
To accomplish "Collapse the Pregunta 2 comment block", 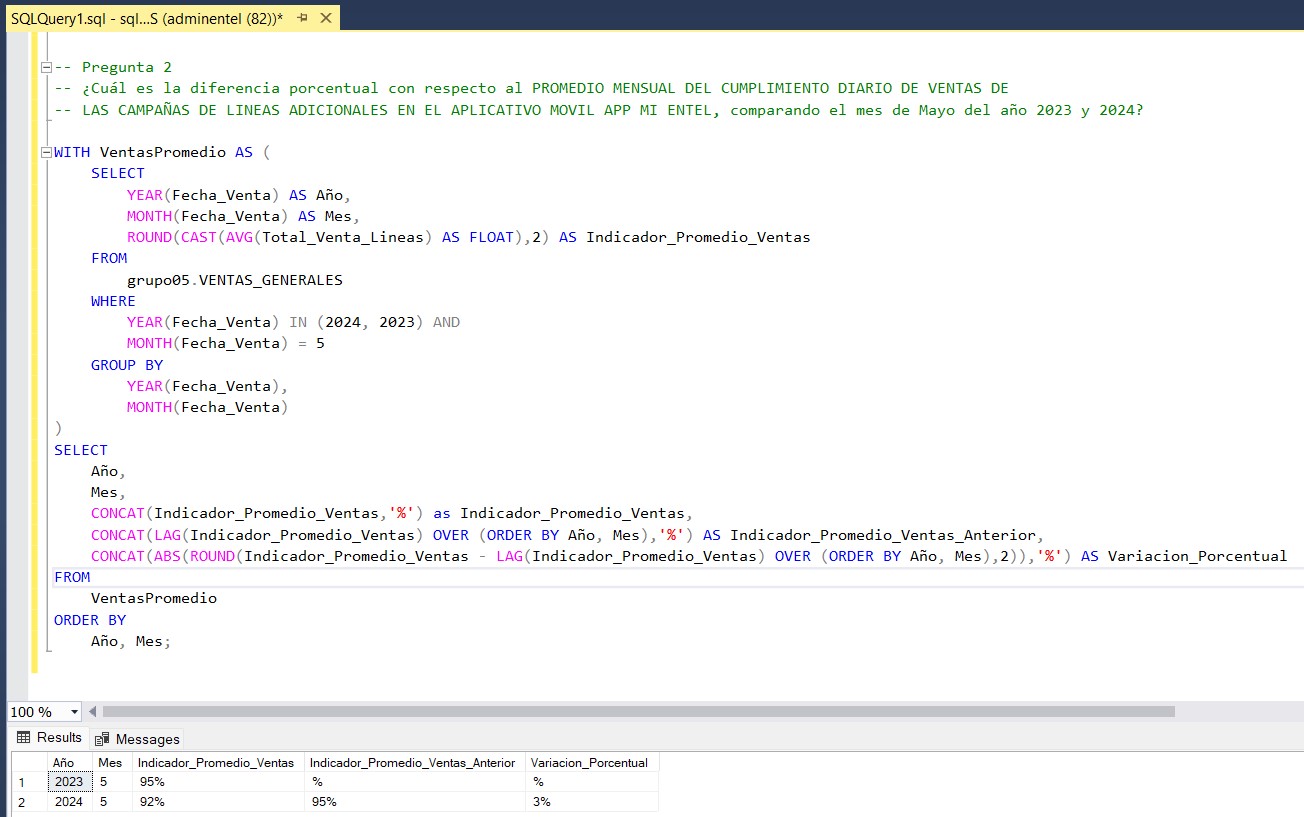I will tap(45, 67).
